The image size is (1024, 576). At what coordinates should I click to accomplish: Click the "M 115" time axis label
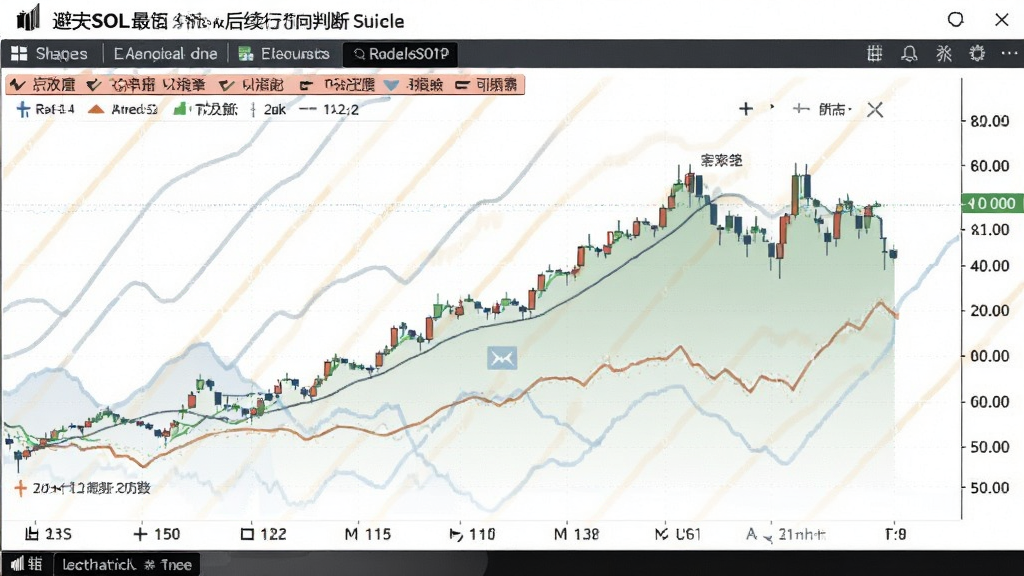tap(368, 534)
